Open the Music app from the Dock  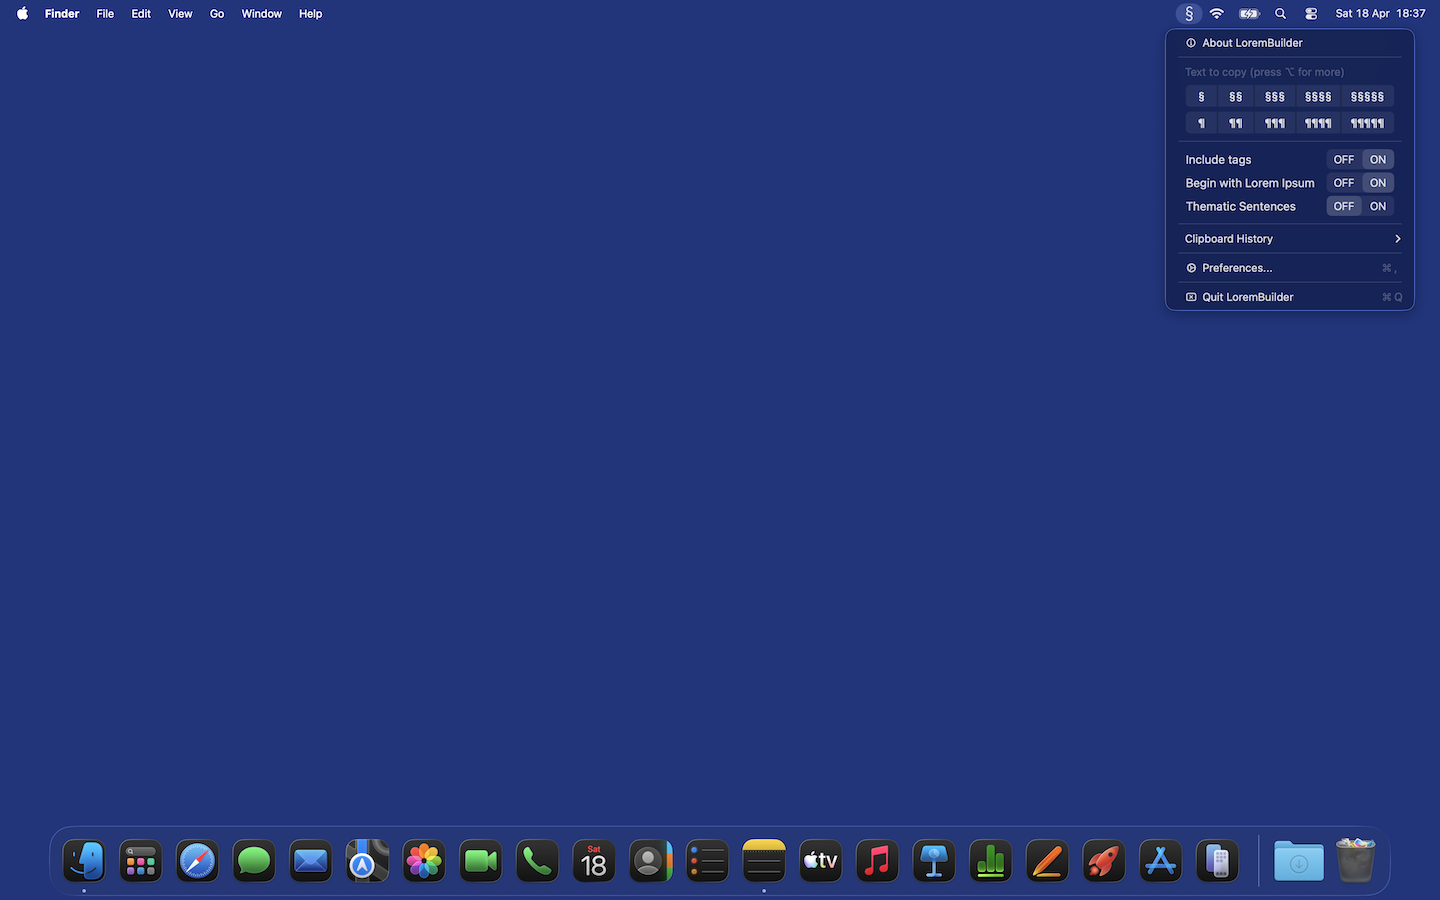[877, 860]
